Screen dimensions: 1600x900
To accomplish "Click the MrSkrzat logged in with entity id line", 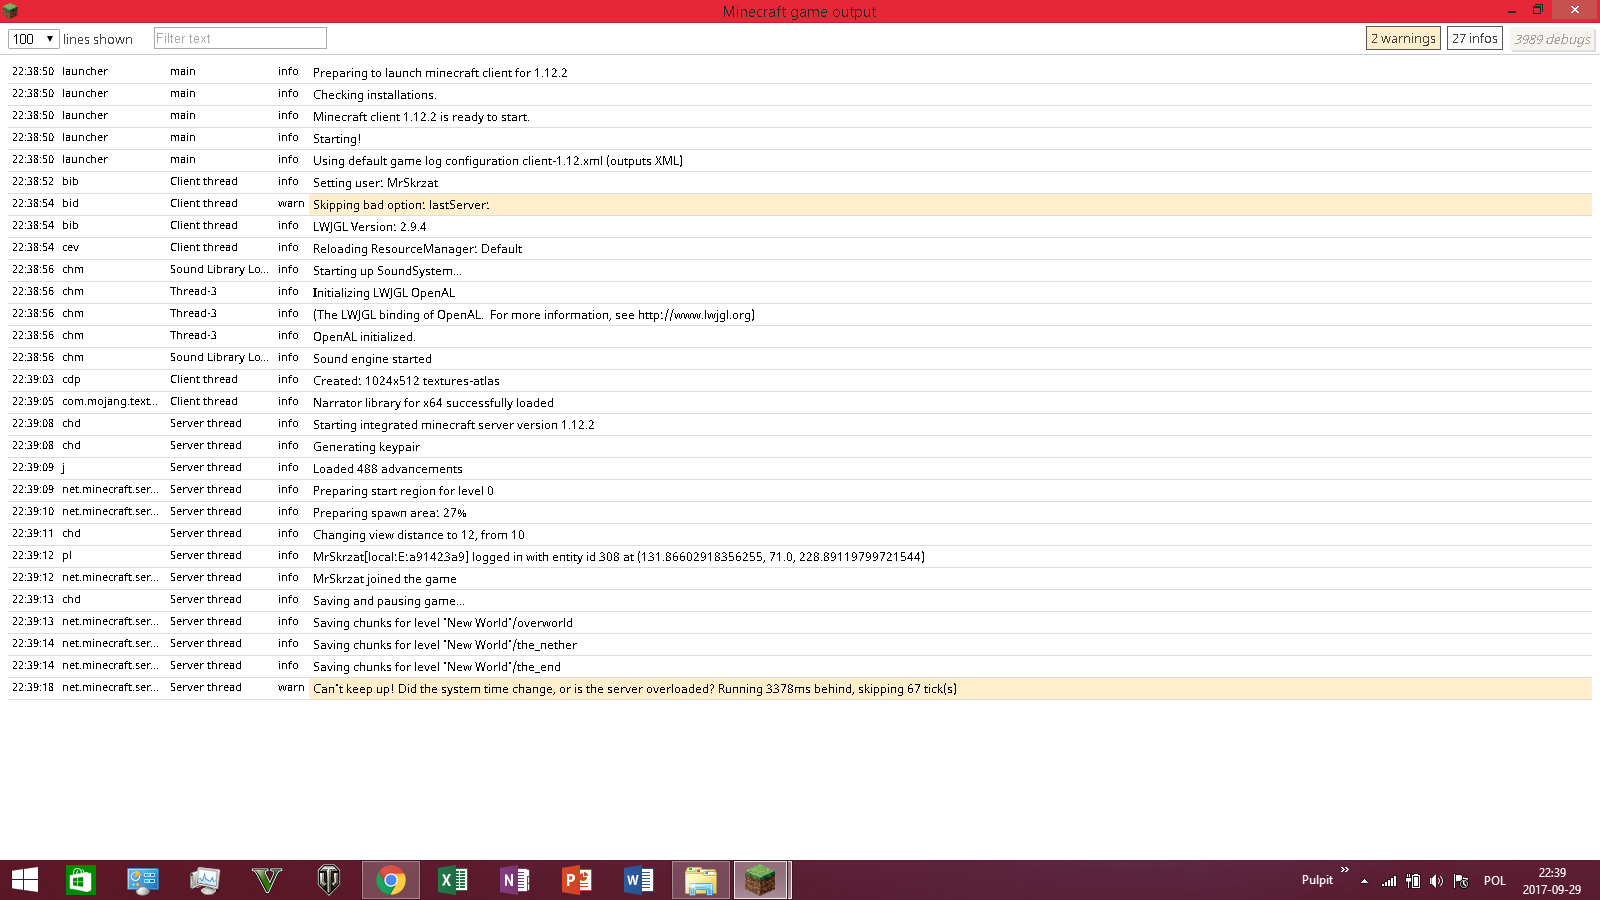I will (619, 557).
